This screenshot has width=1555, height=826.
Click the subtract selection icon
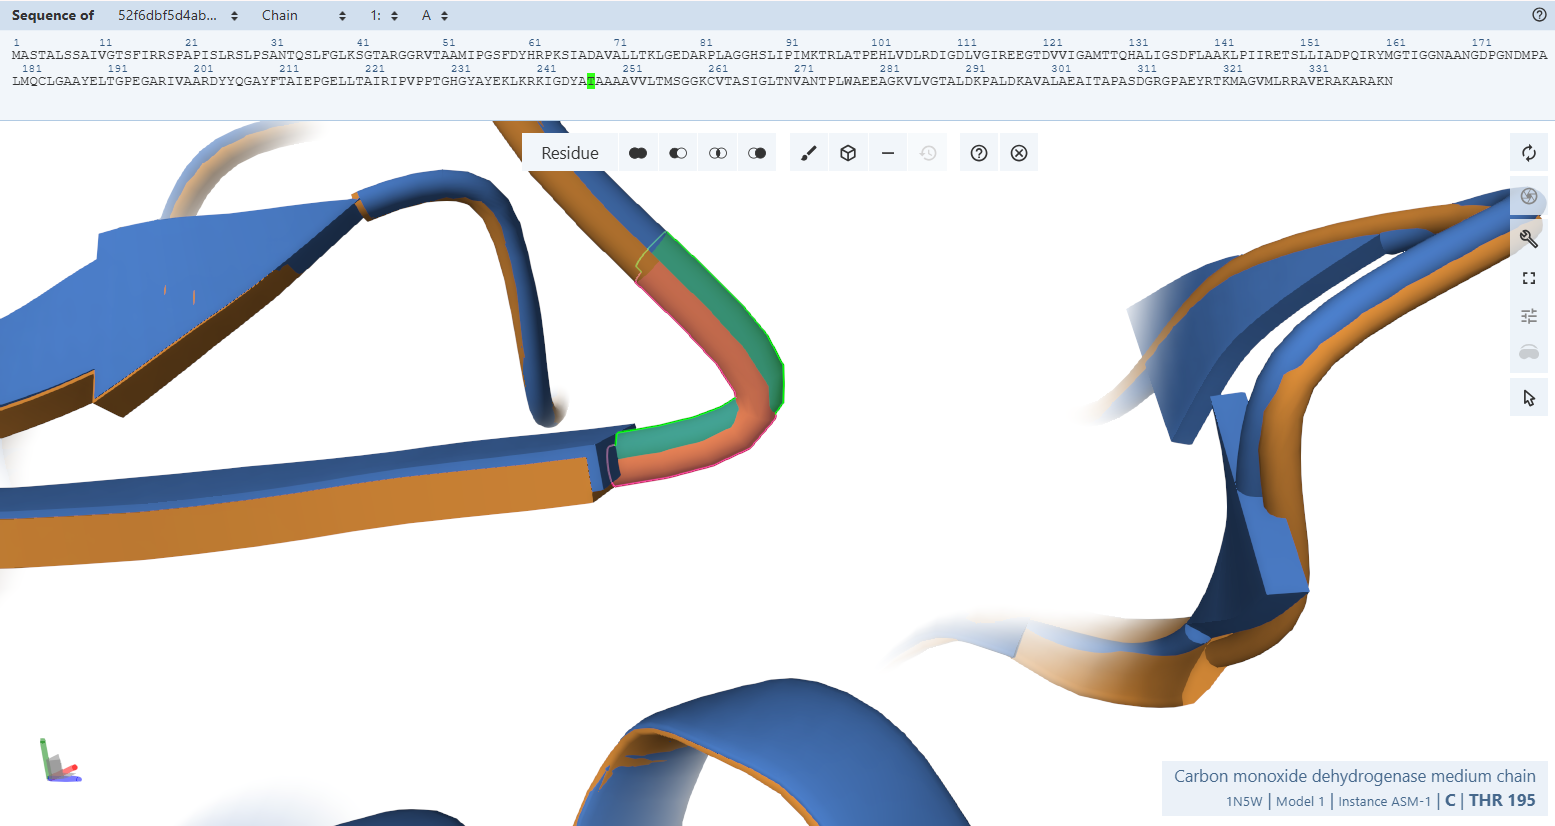point(678,153)
